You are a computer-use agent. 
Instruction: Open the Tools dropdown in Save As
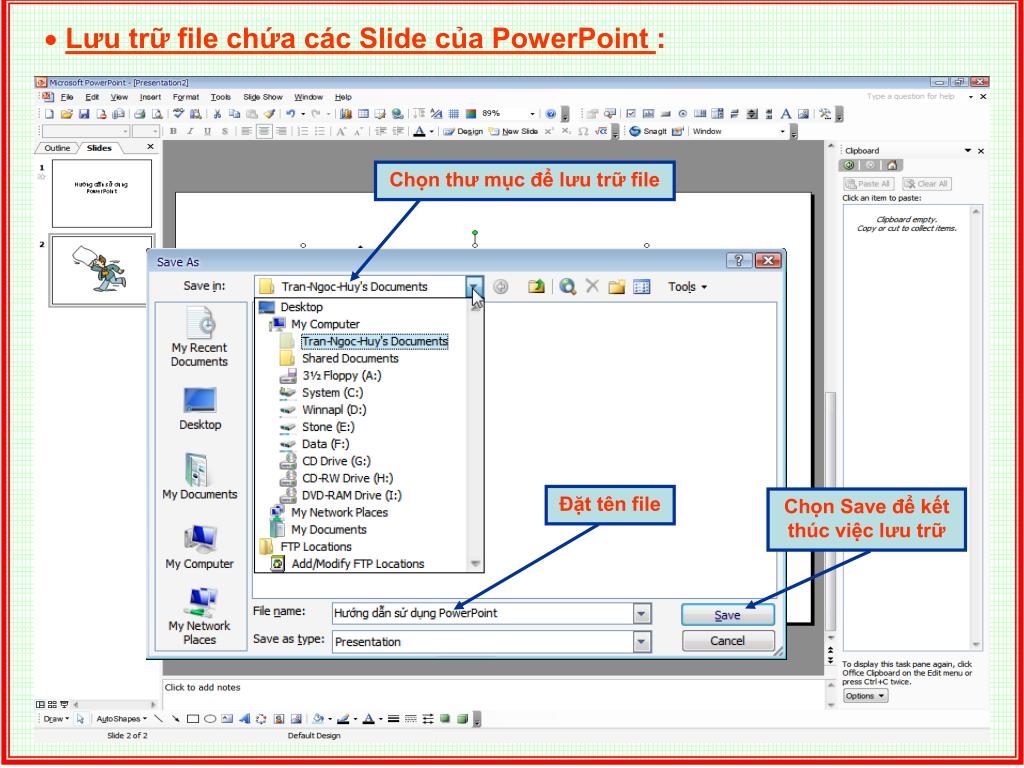[687, 287]
